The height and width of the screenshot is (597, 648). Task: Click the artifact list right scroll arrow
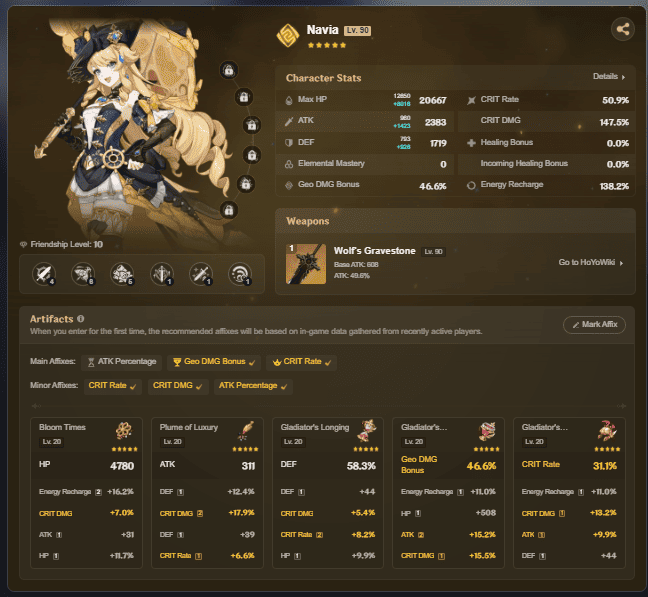pyautogui.click(x=621, y=406)
